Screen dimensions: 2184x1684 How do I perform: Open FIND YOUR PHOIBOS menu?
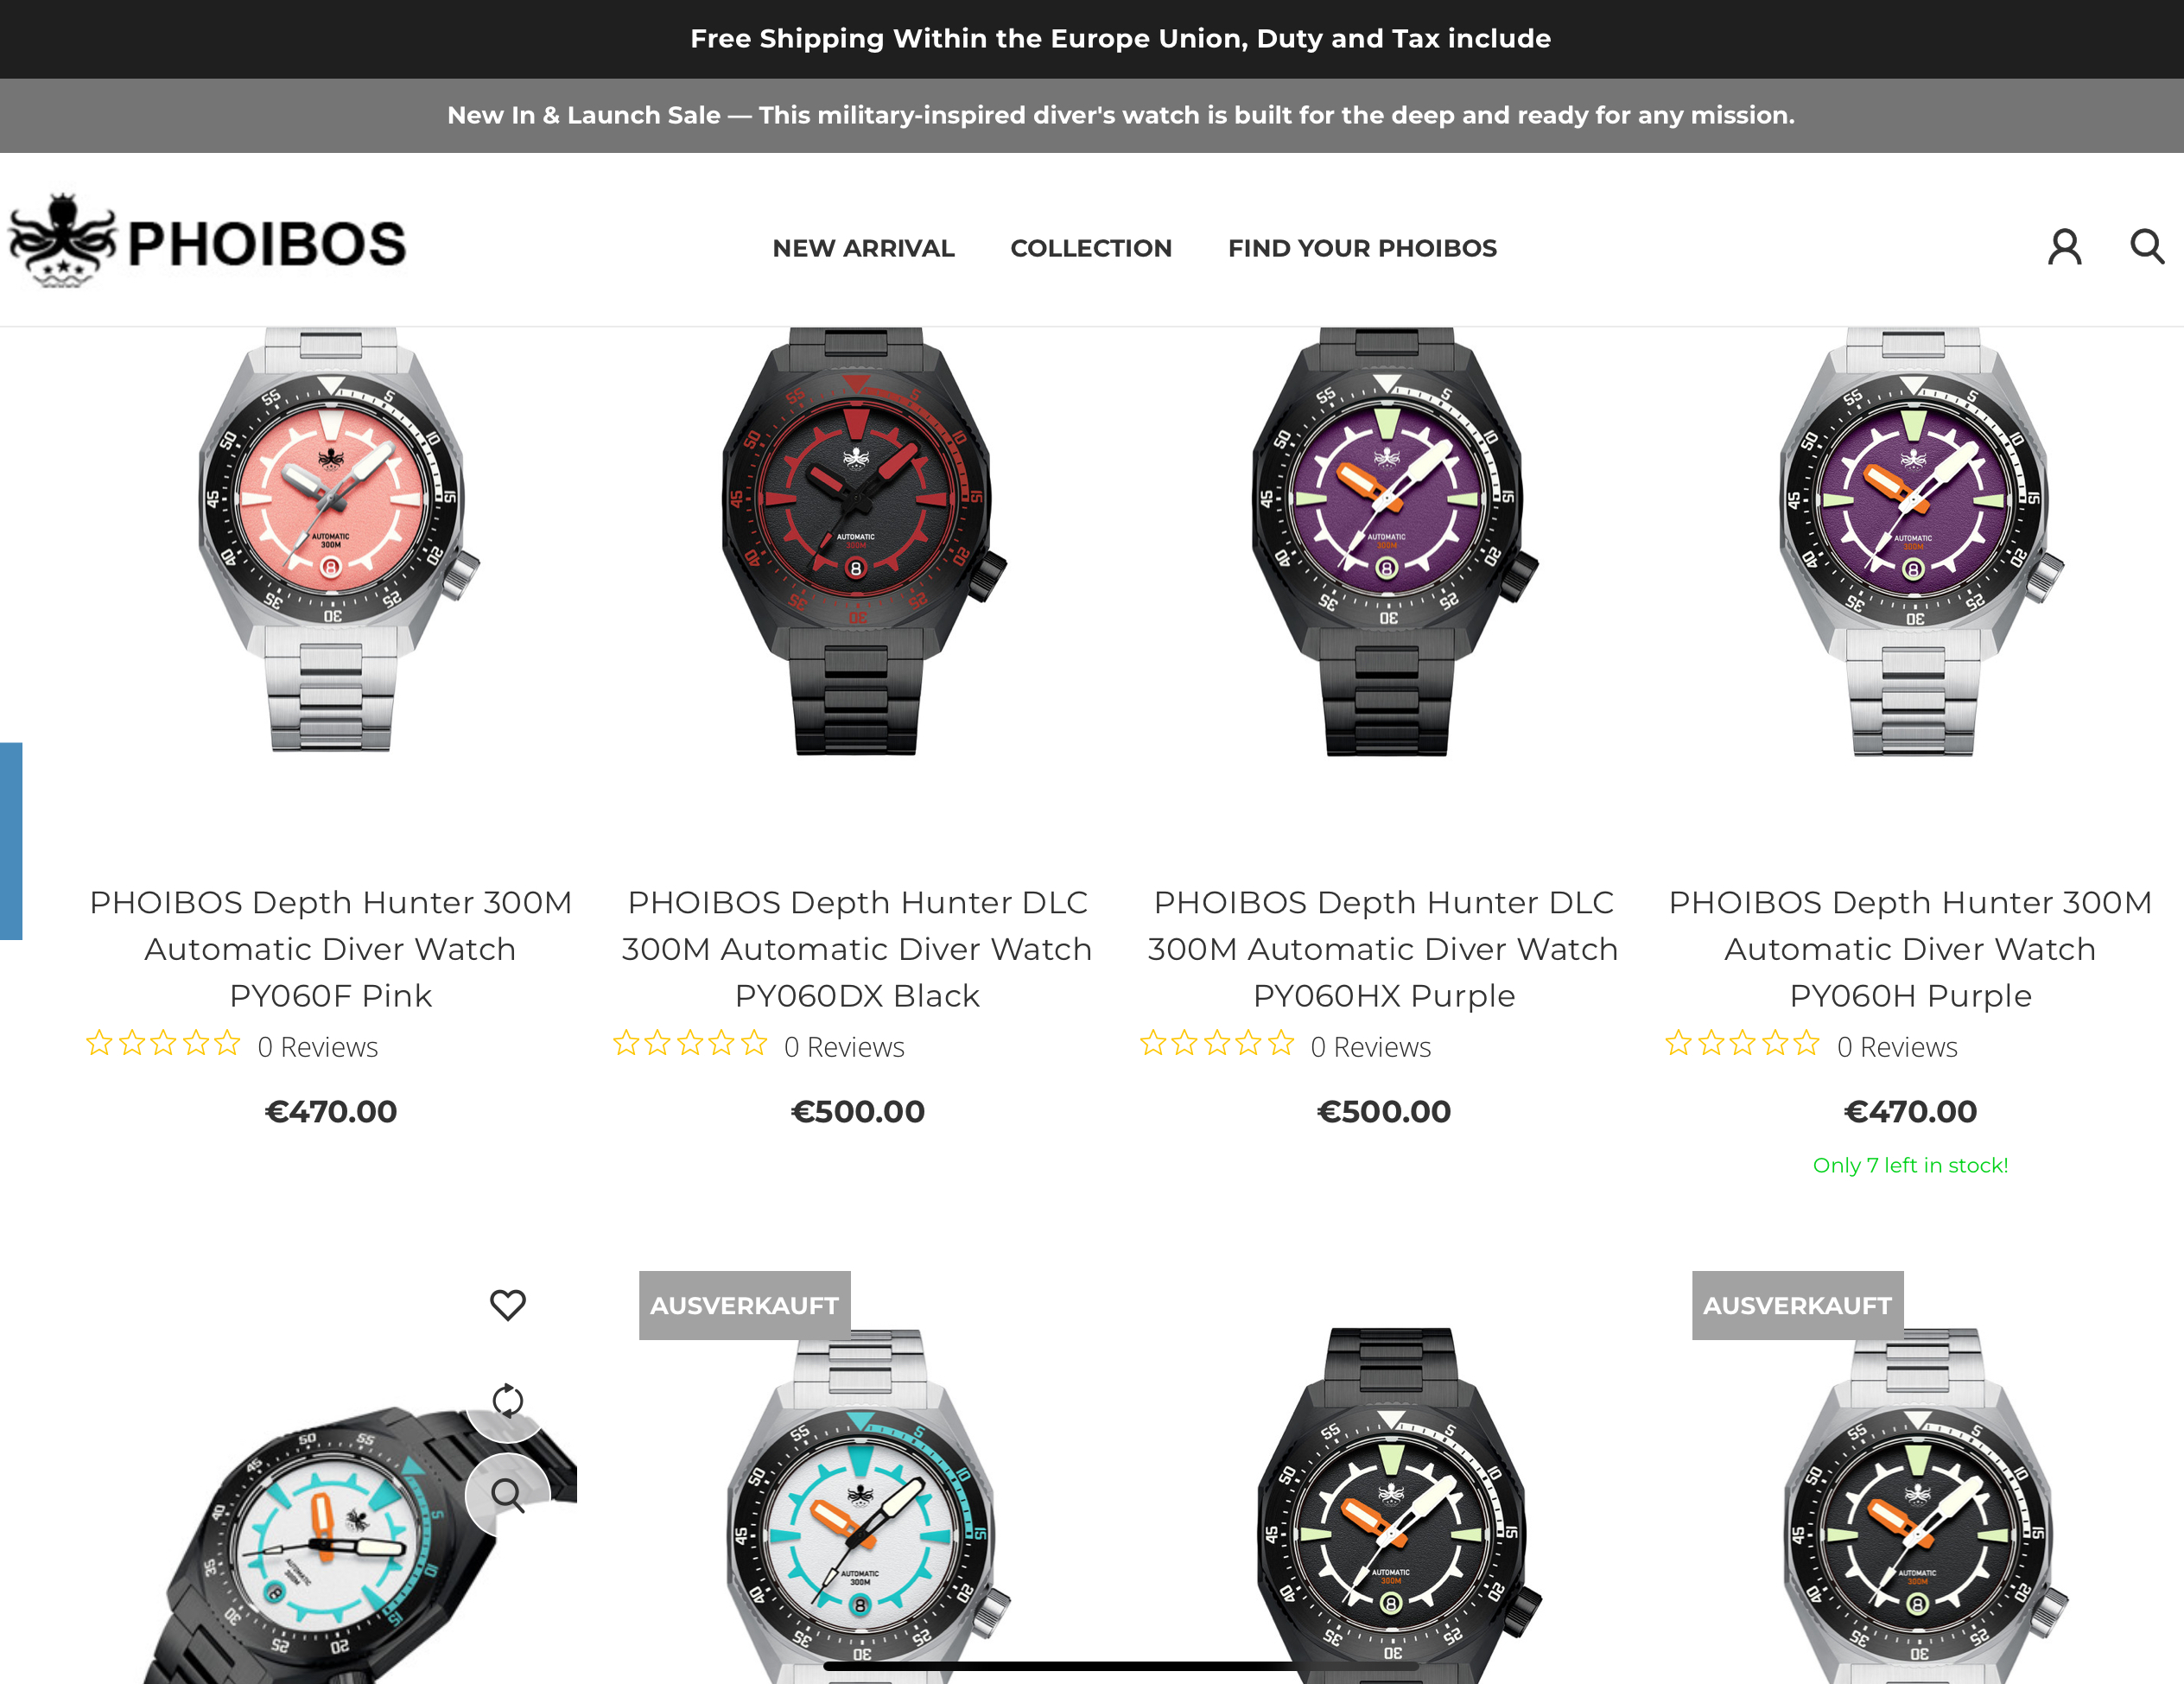(1362, 248)
